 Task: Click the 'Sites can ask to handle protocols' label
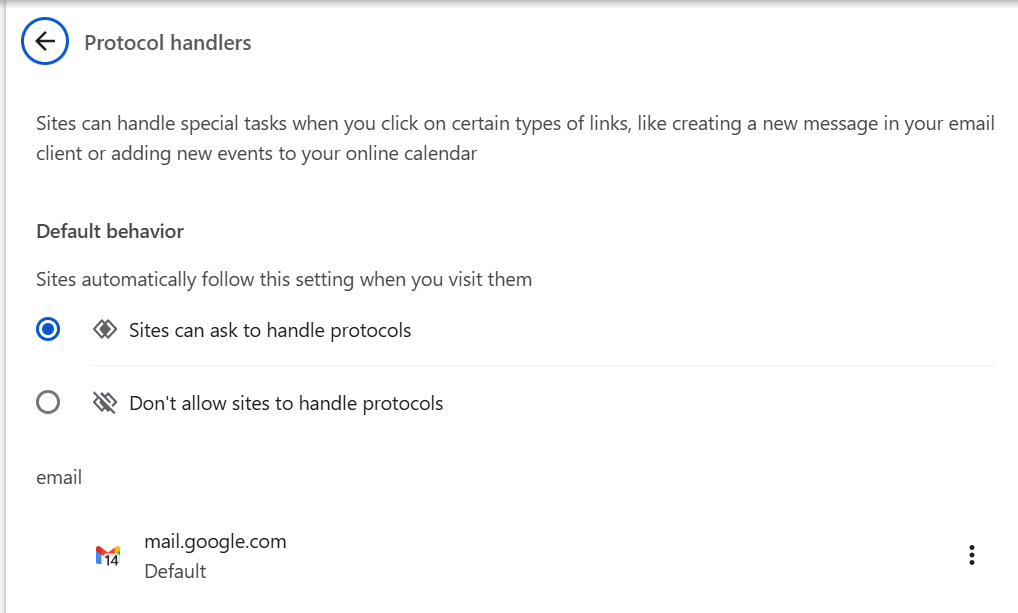270,330
